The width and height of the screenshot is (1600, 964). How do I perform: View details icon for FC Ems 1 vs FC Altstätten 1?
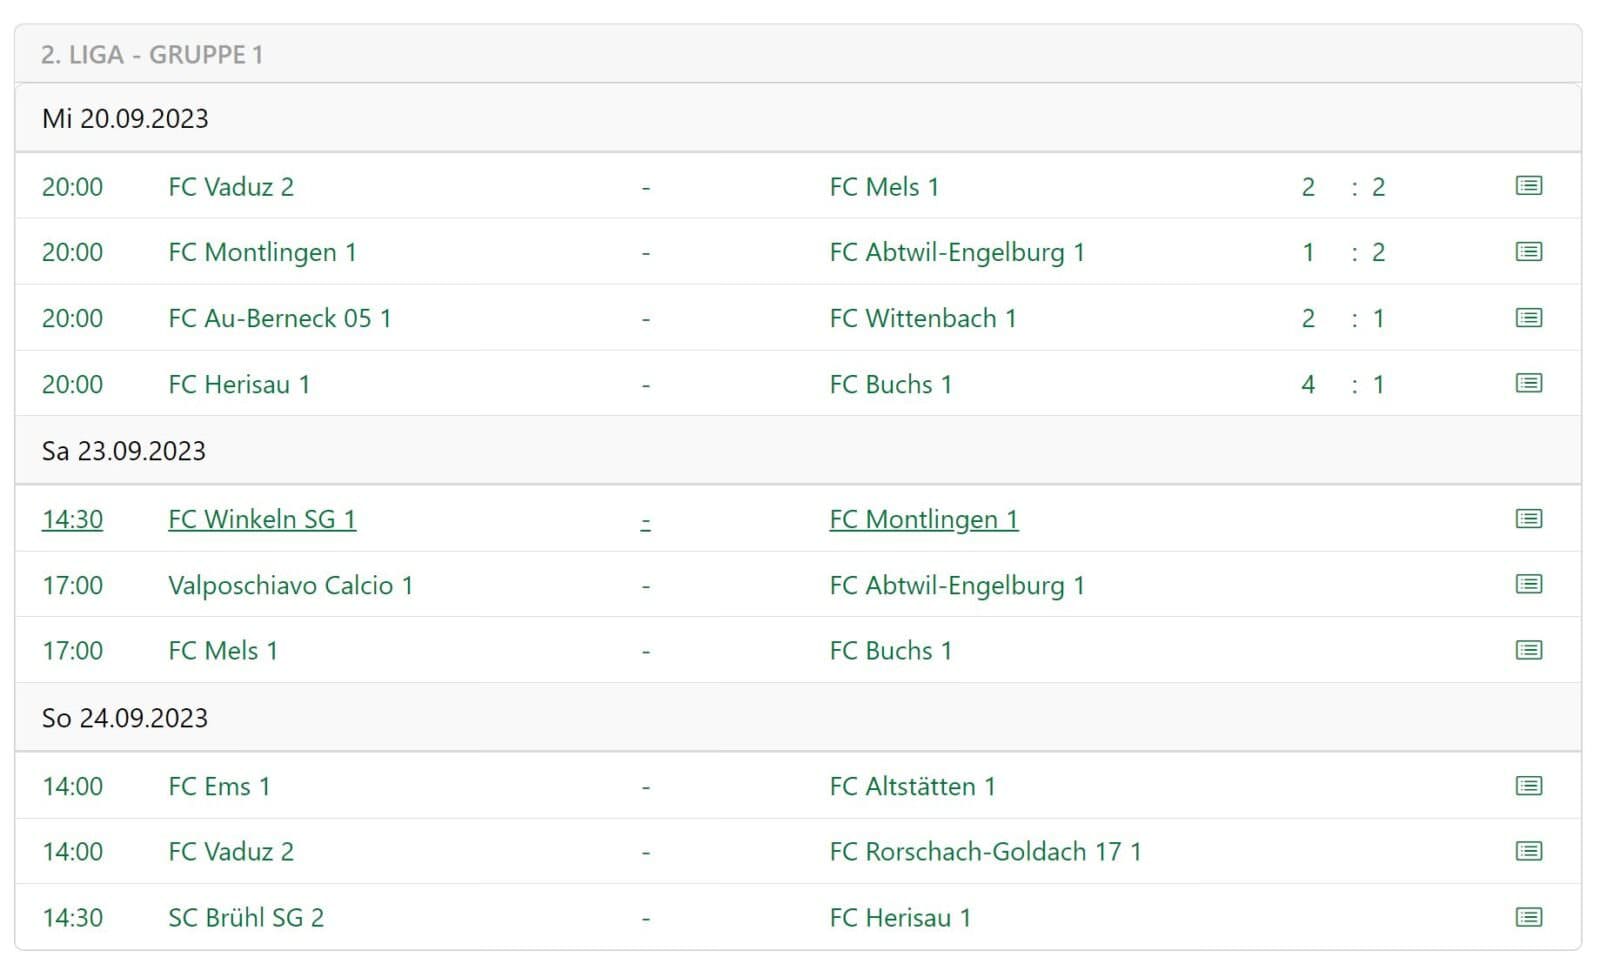click(x=1528, y=786)
